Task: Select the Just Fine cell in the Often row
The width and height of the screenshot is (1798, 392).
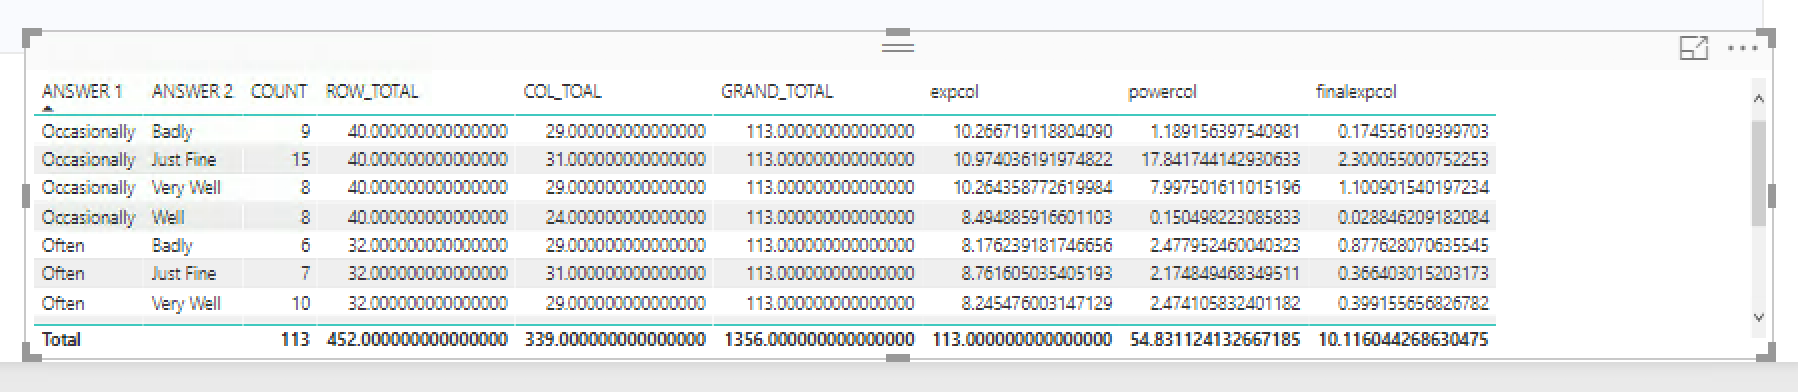Action: click(184, 273)
